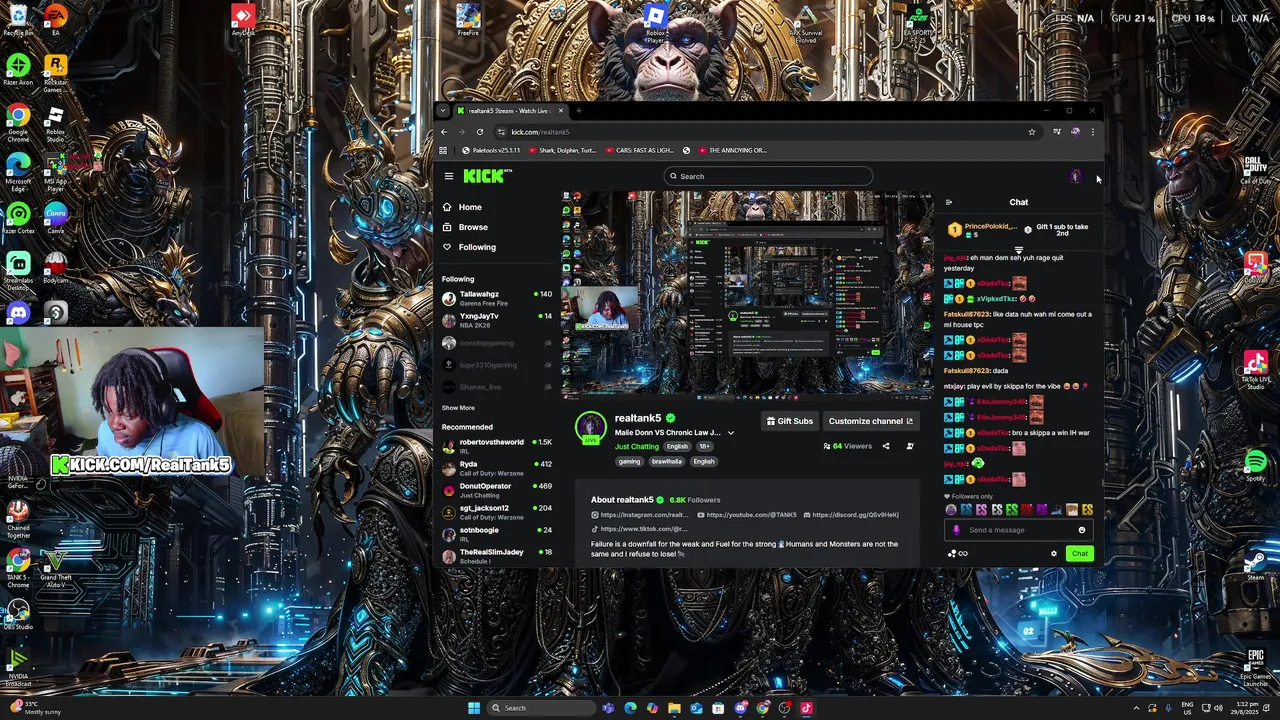The image size is (1280, 720).
Task: Click Windows Start button
Action: pos(473,708)
